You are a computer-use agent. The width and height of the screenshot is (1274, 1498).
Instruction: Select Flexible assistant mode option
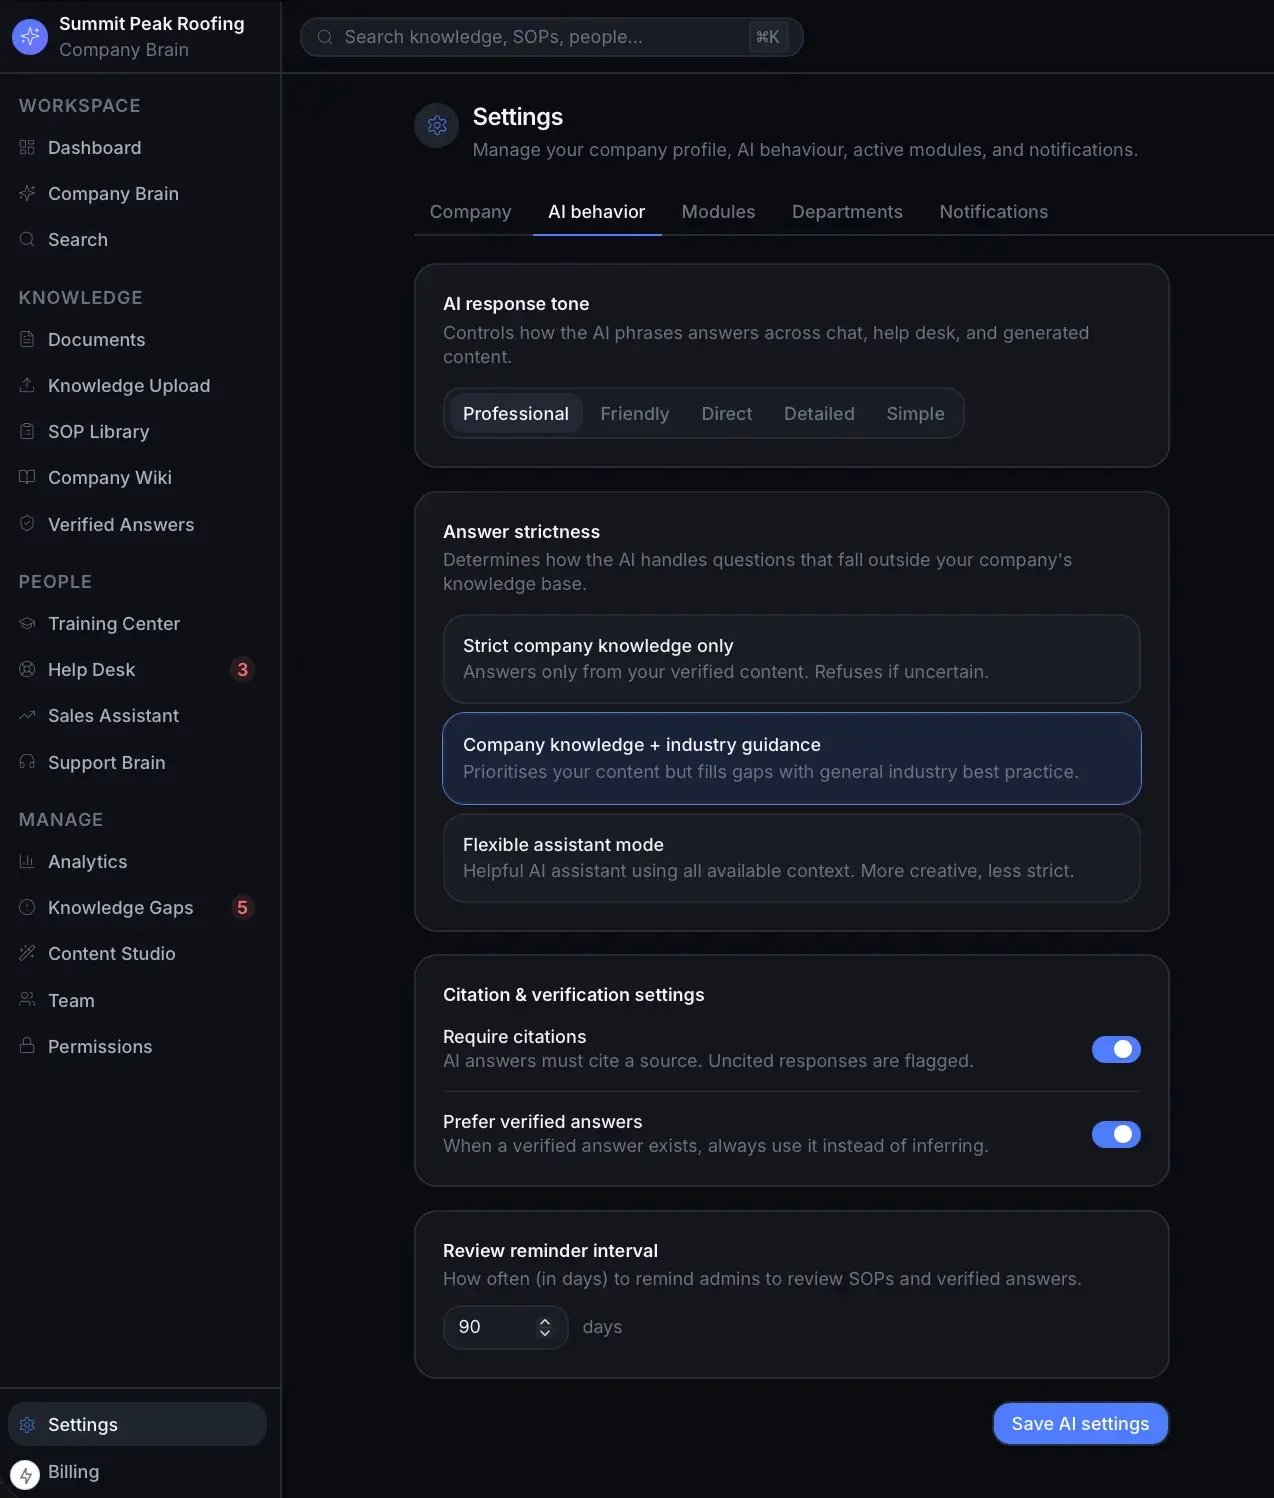[x=792, y=858]
